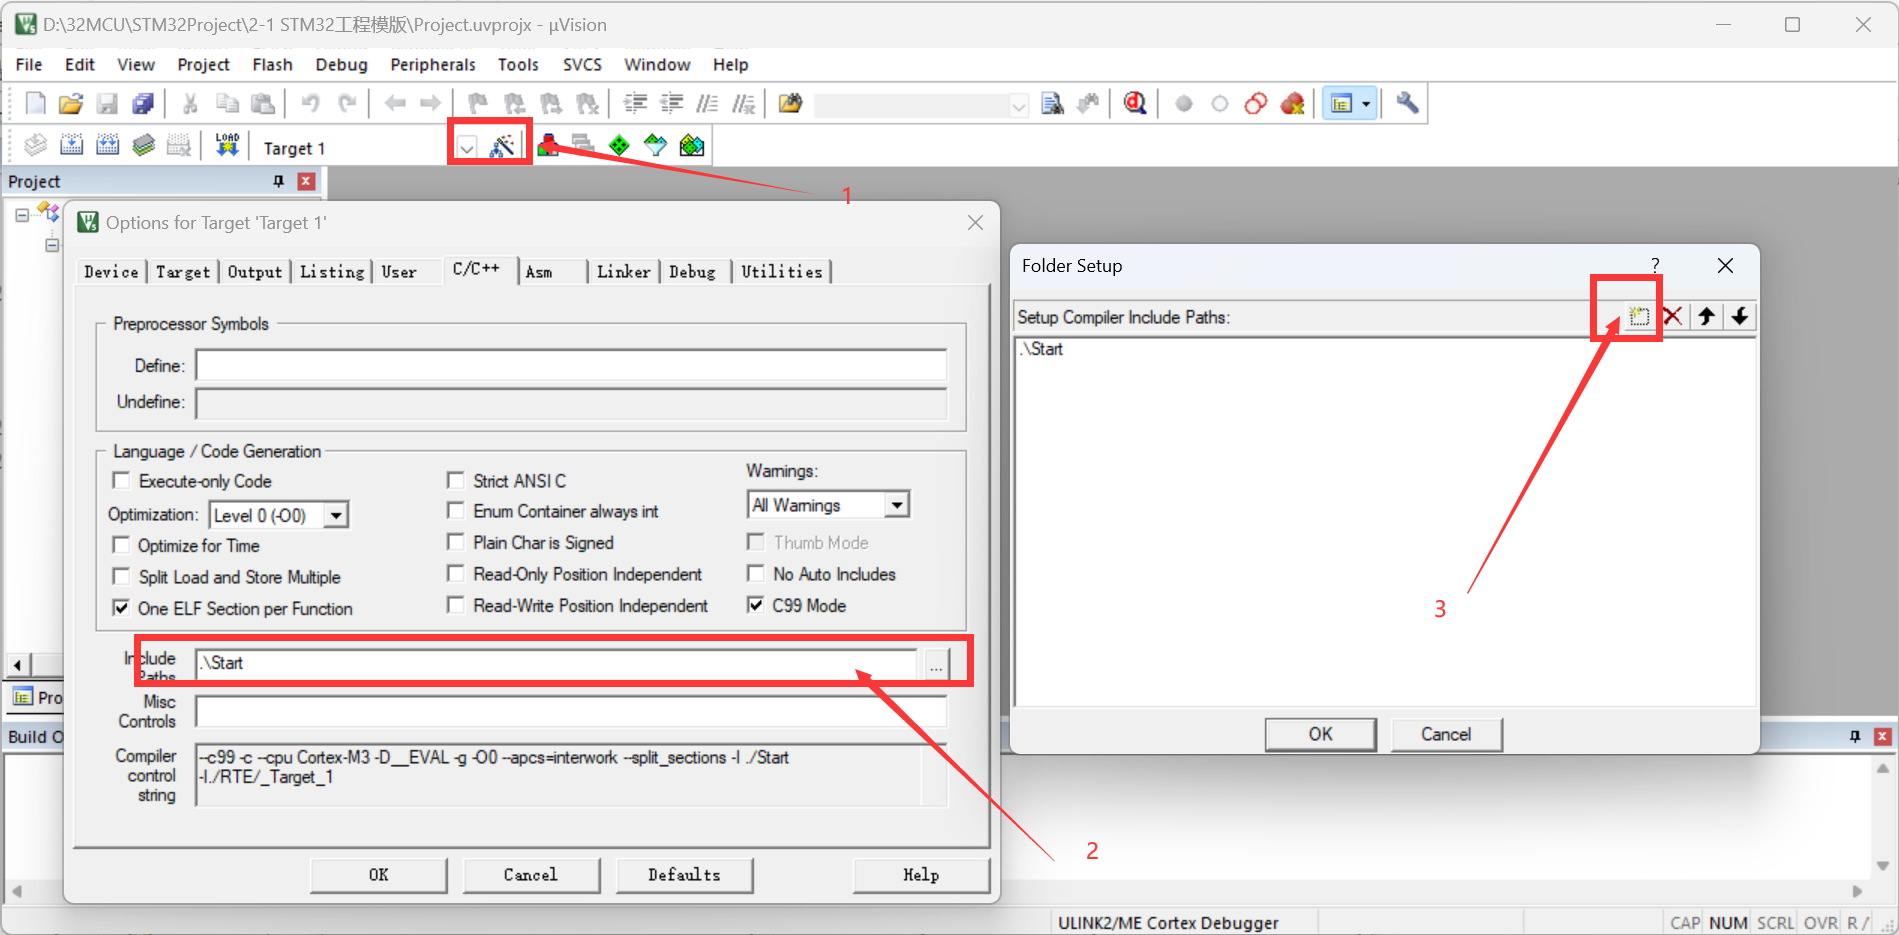Move include path up arrow
Image resolution: width=1899 pixels, height=935 pixels.
1706,317
